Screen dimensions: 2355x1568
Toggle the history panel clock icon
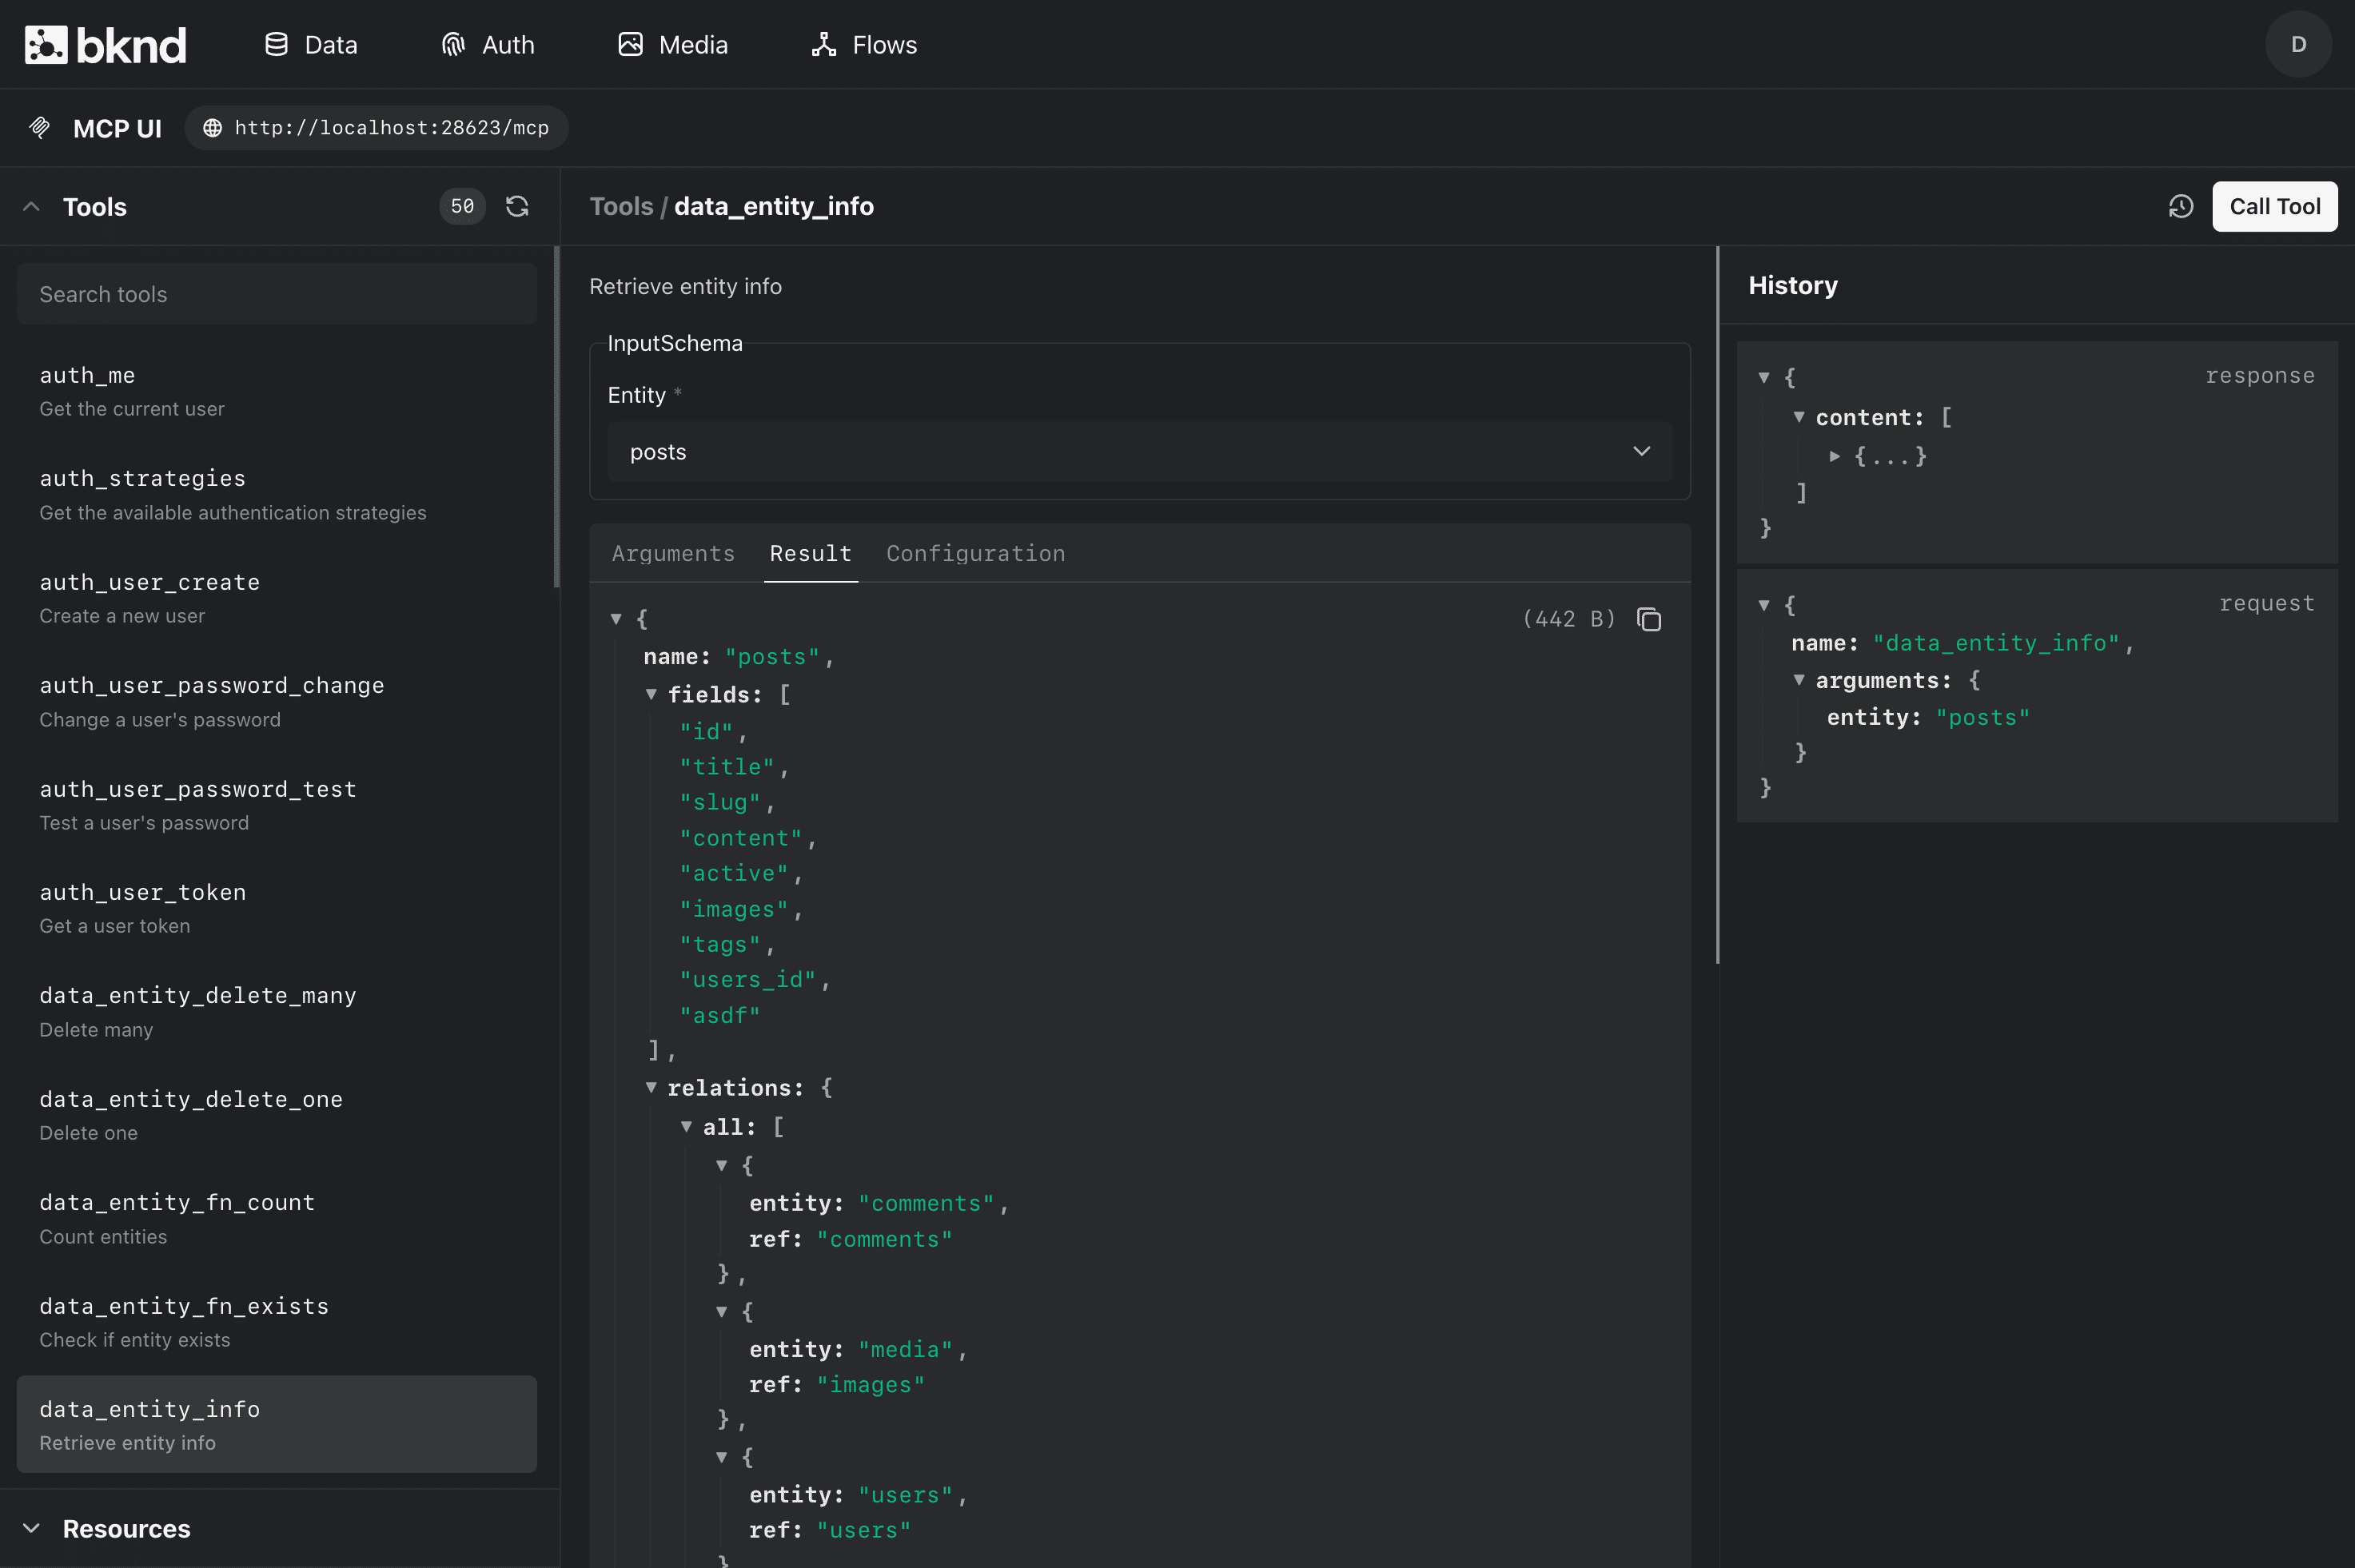pos(2181,207)
